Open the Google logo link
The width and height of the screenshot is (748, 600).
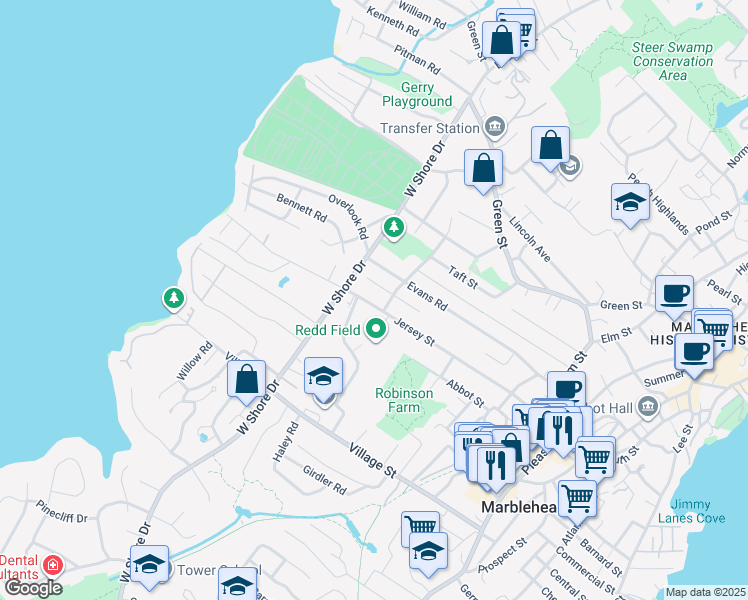pos(33,587)
